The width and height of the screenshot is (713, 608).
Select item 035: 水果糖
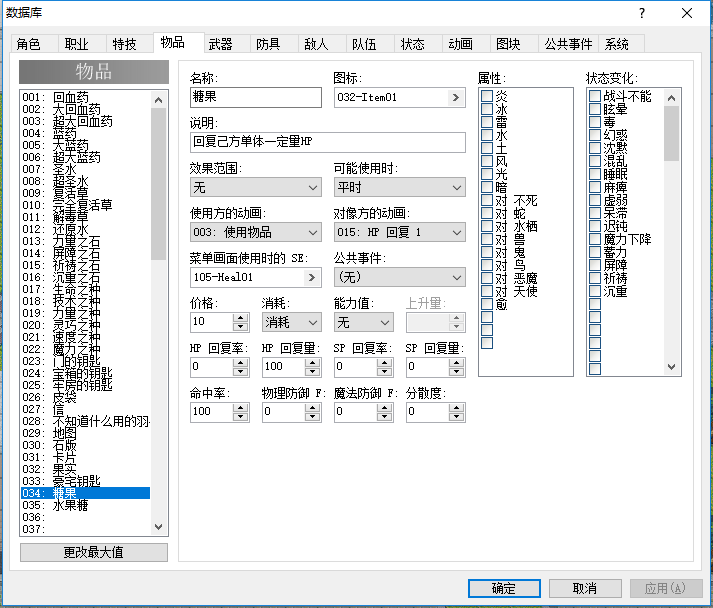[85, 505]
